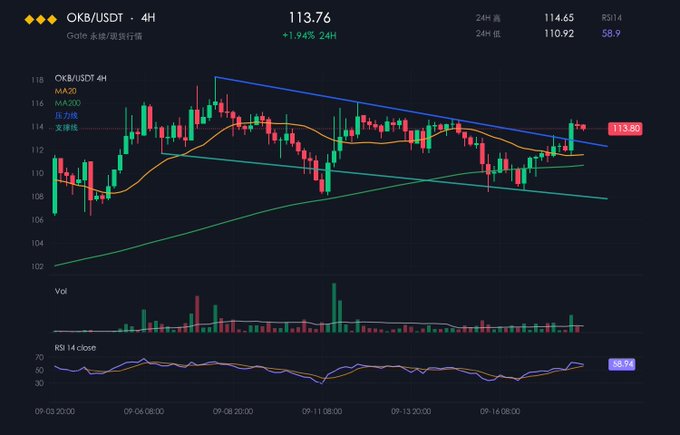Click RSI axis label 30
This screenshot has height=435, width=680.
[x=39, y=383]
